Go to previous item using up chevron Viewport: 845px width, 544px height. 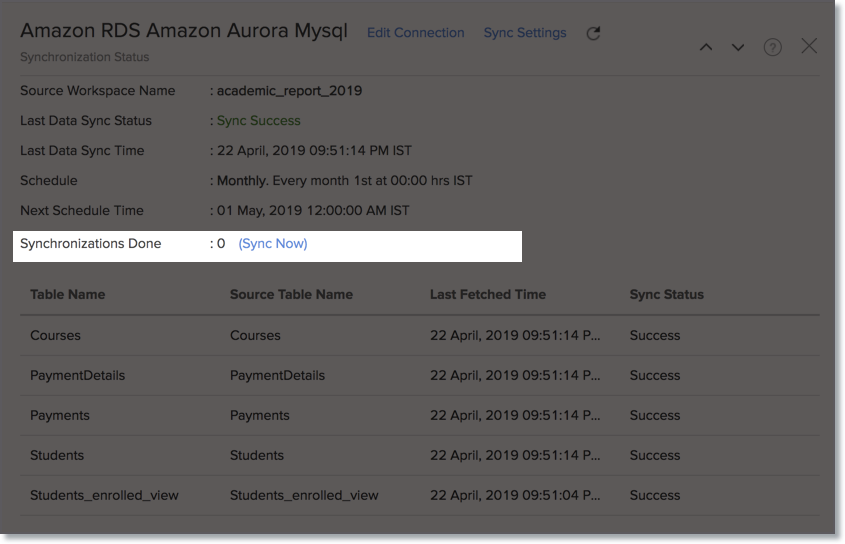click(706, 47)
